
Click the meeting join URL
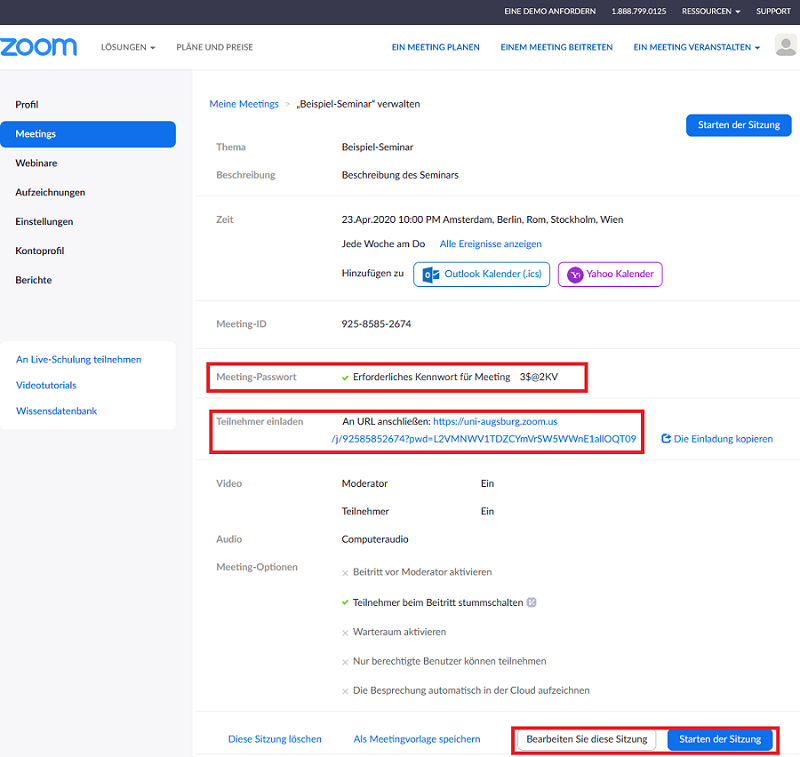[x=484, y=439]
